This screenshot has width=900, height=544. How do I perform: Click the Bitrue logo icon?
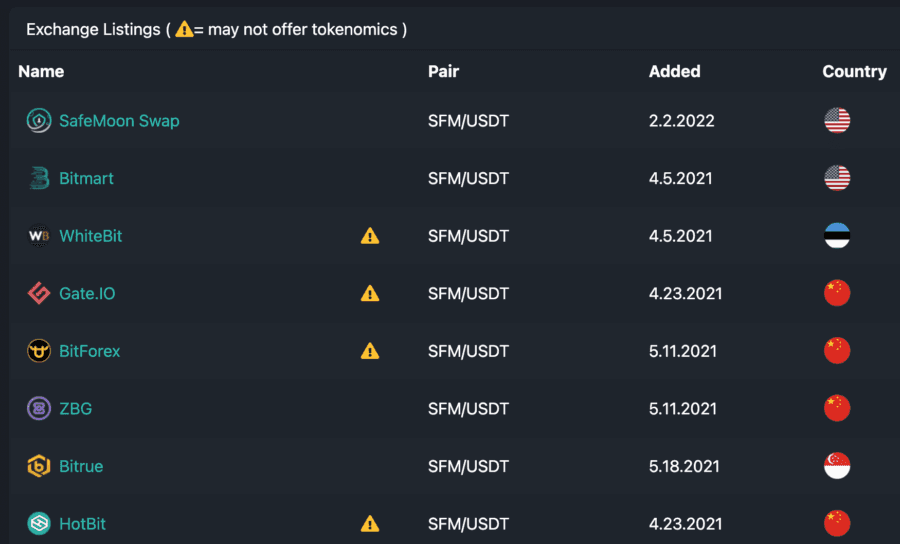[x=39, y=466]
